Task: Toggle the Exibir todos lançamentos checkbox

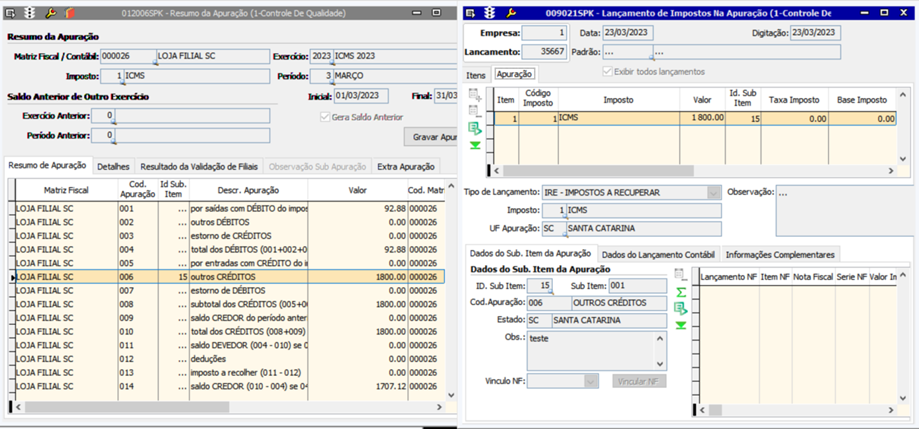Action: click(607, 71)
